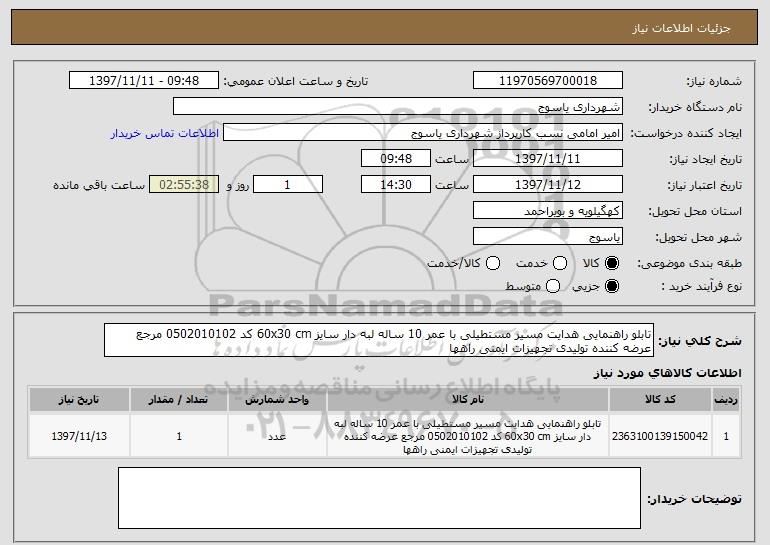
Task: Click the واحد شمارش column header
Action: 277,400
